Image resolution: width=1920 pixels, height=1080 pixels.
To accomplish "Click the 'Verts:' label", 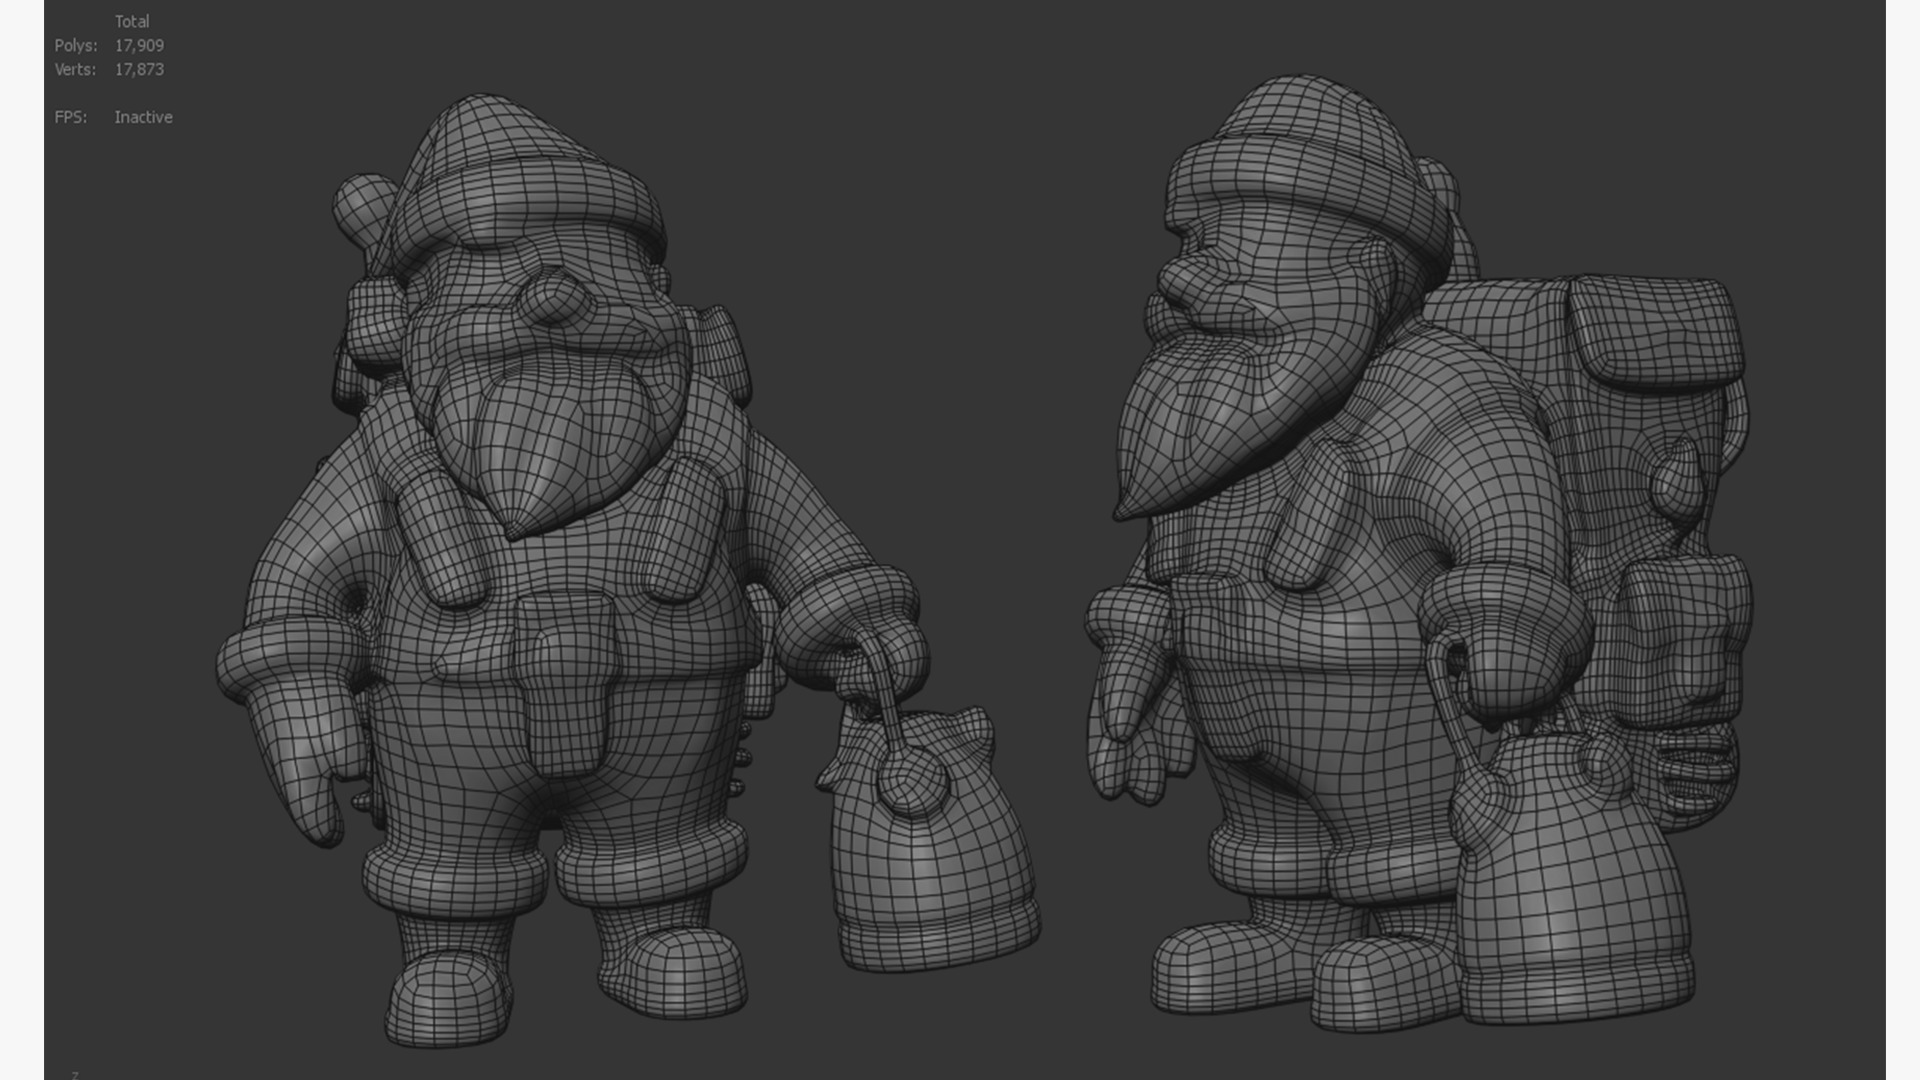I will [x=75, y=69].
